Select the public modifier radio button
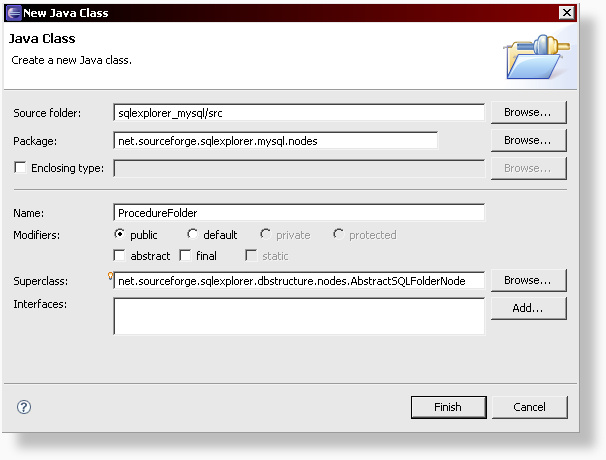The height and width of the screenshot is (460, 606). pos(119,234)
